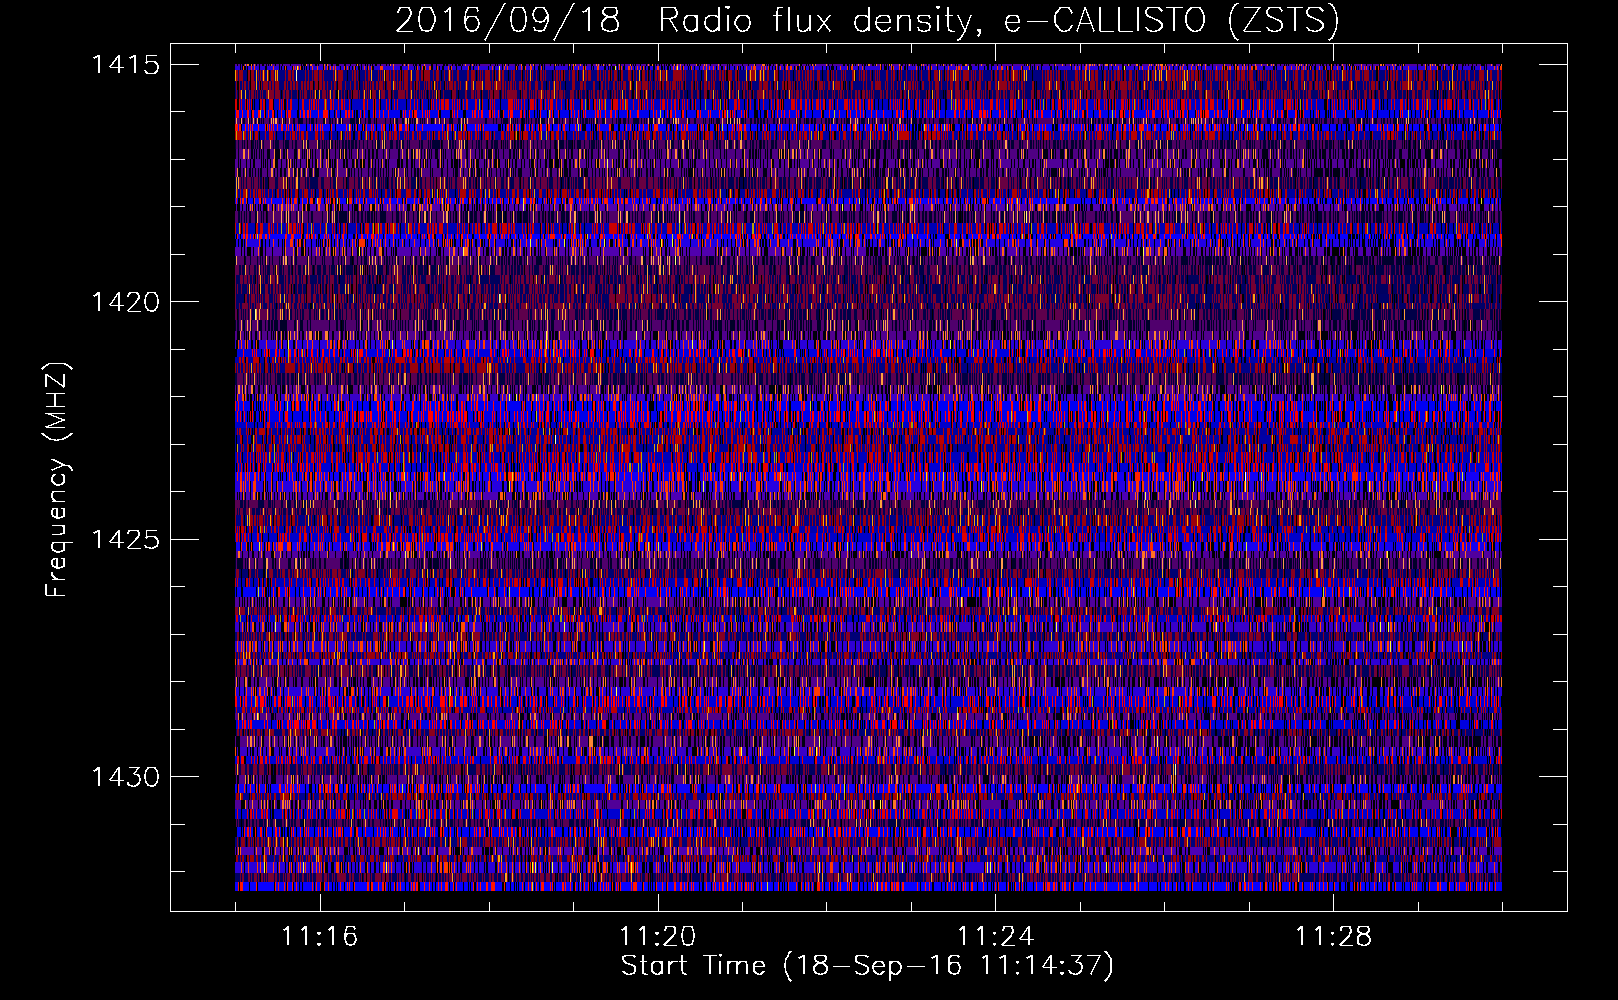The width and height of the screenshot is (1618, 1000).
Task: Select the 1415 frequency tick label
Action: pos(125,65)
